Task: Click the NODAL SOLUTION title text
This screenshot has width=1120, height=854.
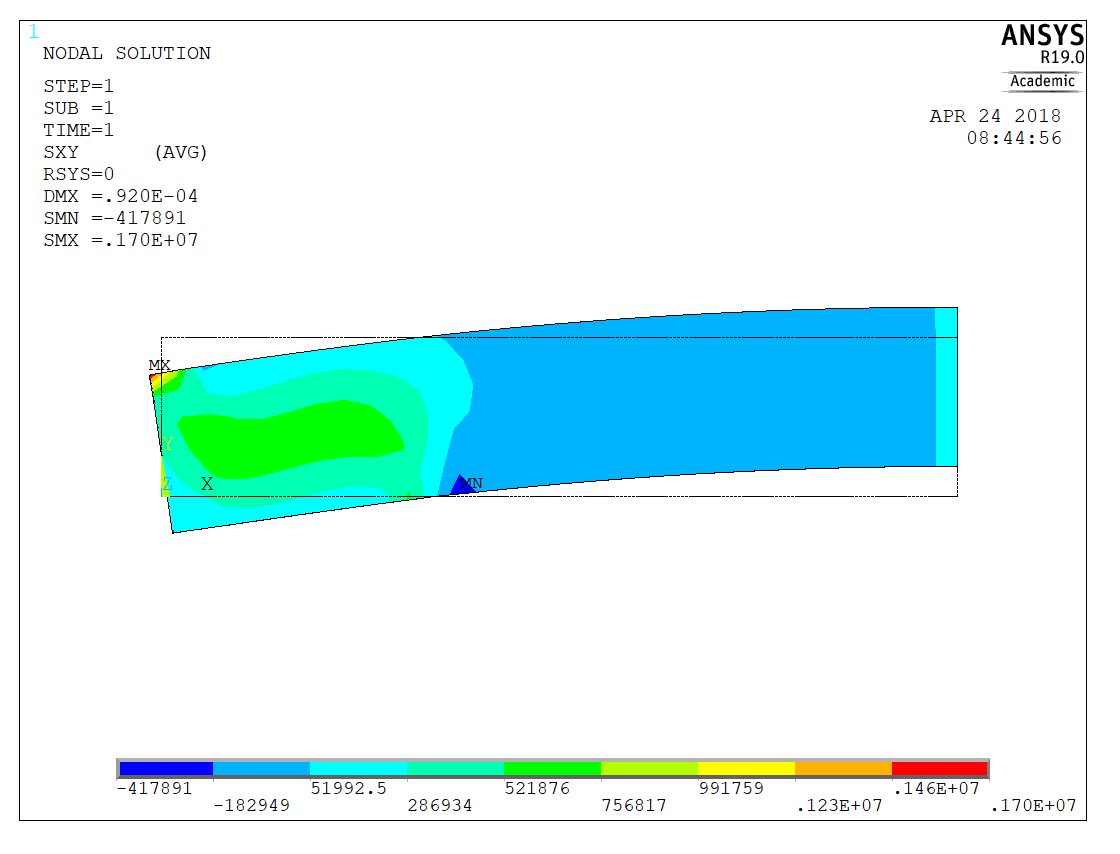Action: click(x=126, y=54)
